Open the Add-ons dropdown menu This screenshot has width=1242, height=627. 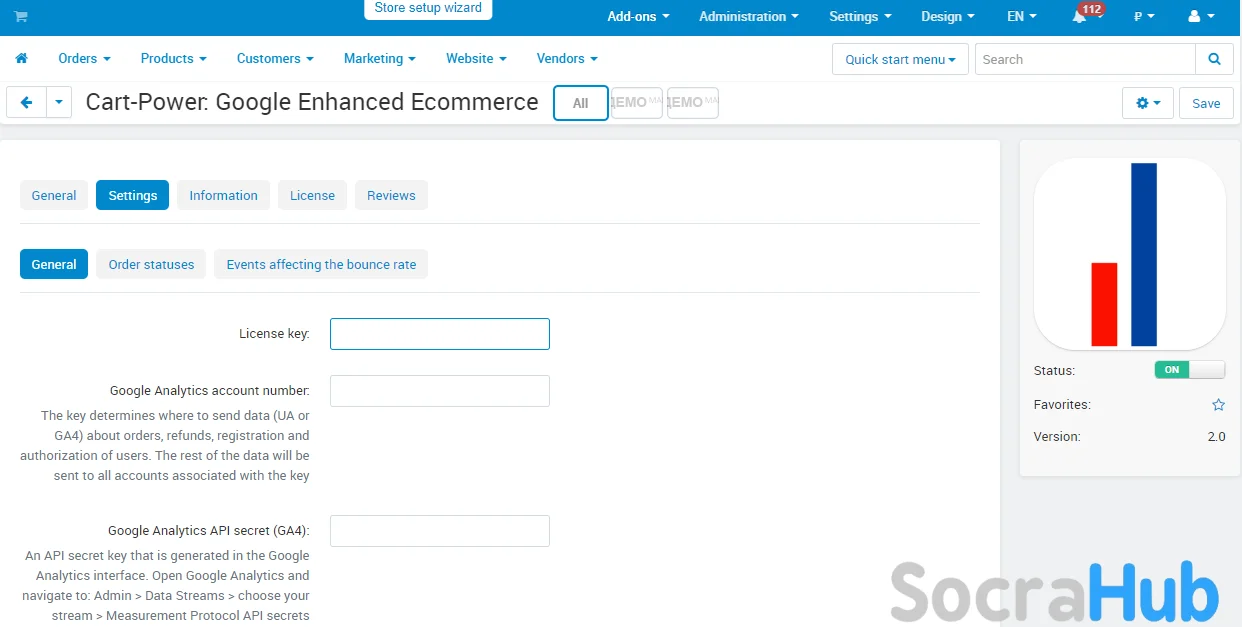click(x=638, y=16)
